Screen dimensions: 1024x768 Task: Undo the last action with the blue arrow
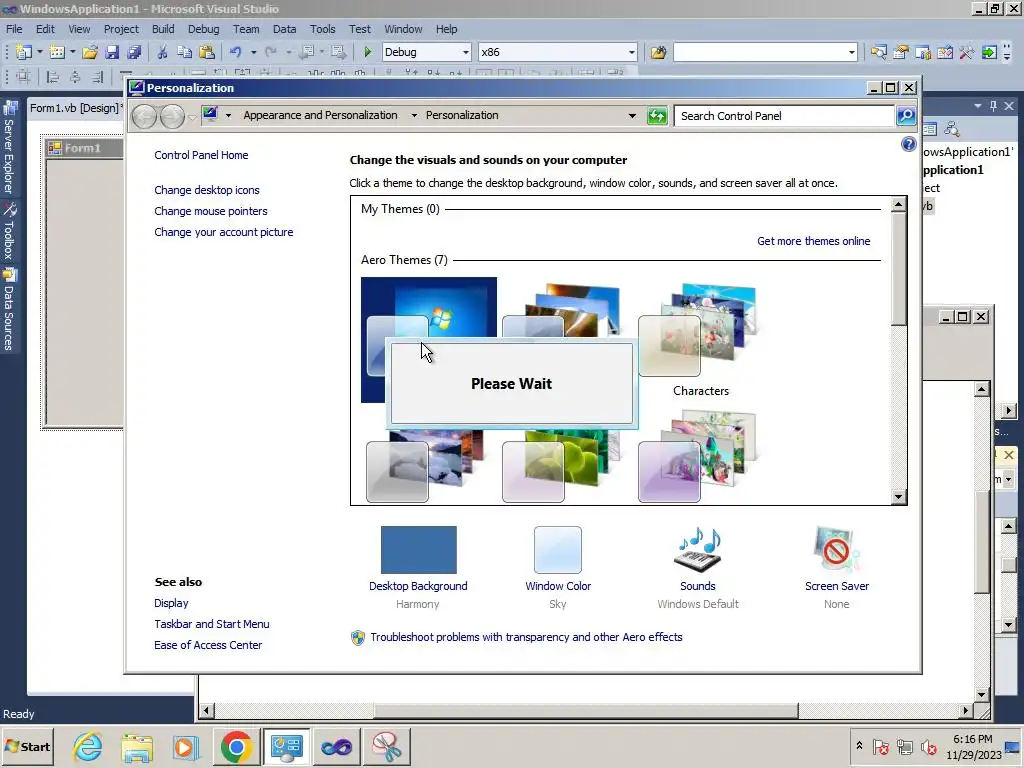tap(236, 52)
